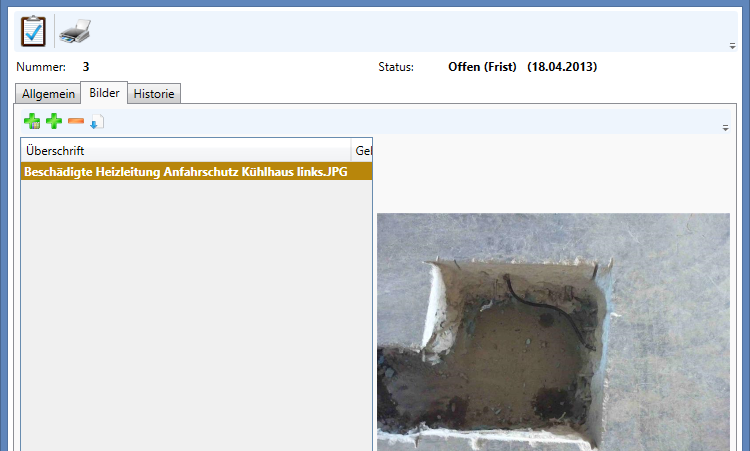Click the status value Offen (Frist)
750x451 pixels.
point(482,67)
